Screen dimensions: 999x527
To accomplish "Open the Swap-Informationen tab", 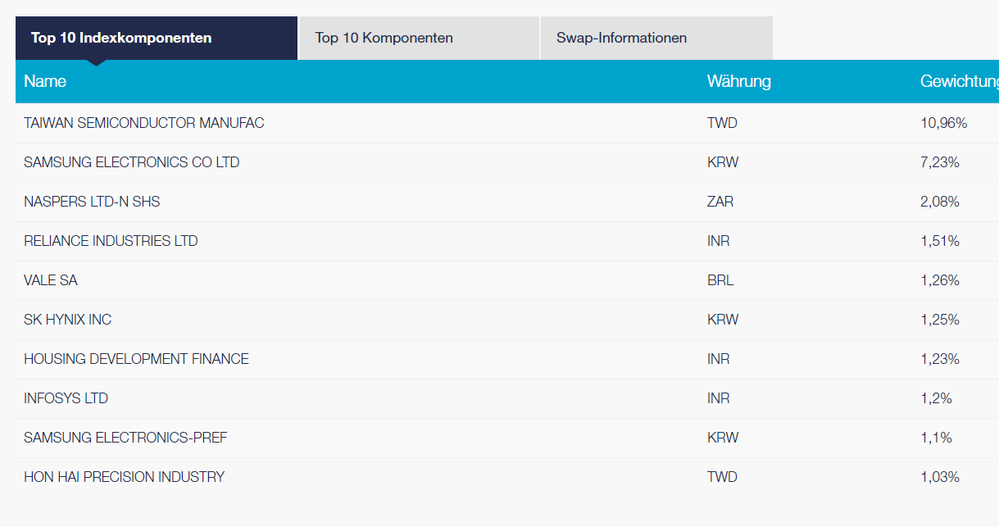I will coord(621,38).
